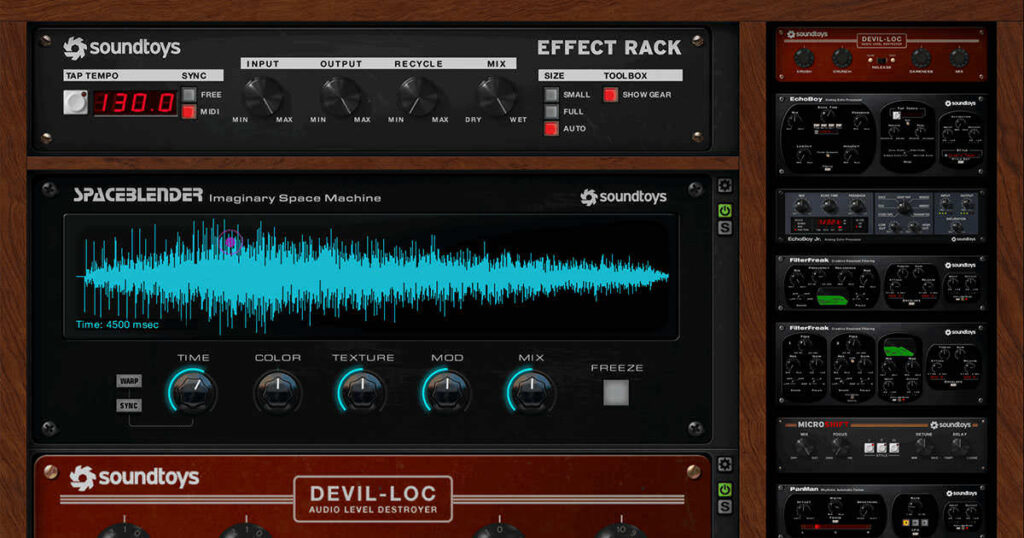
Task: Open SpaceBlender settings gear icon
Action: pos(724,186)
